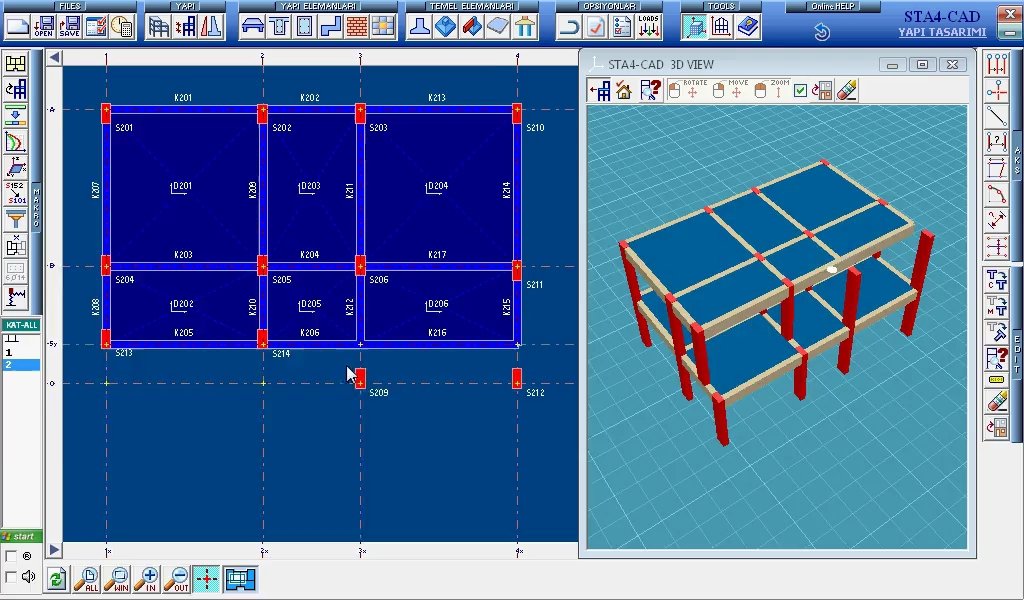Screen dimensions: 1024x600
Task: Select the brick wall tool
Action: tap(357, 27)
